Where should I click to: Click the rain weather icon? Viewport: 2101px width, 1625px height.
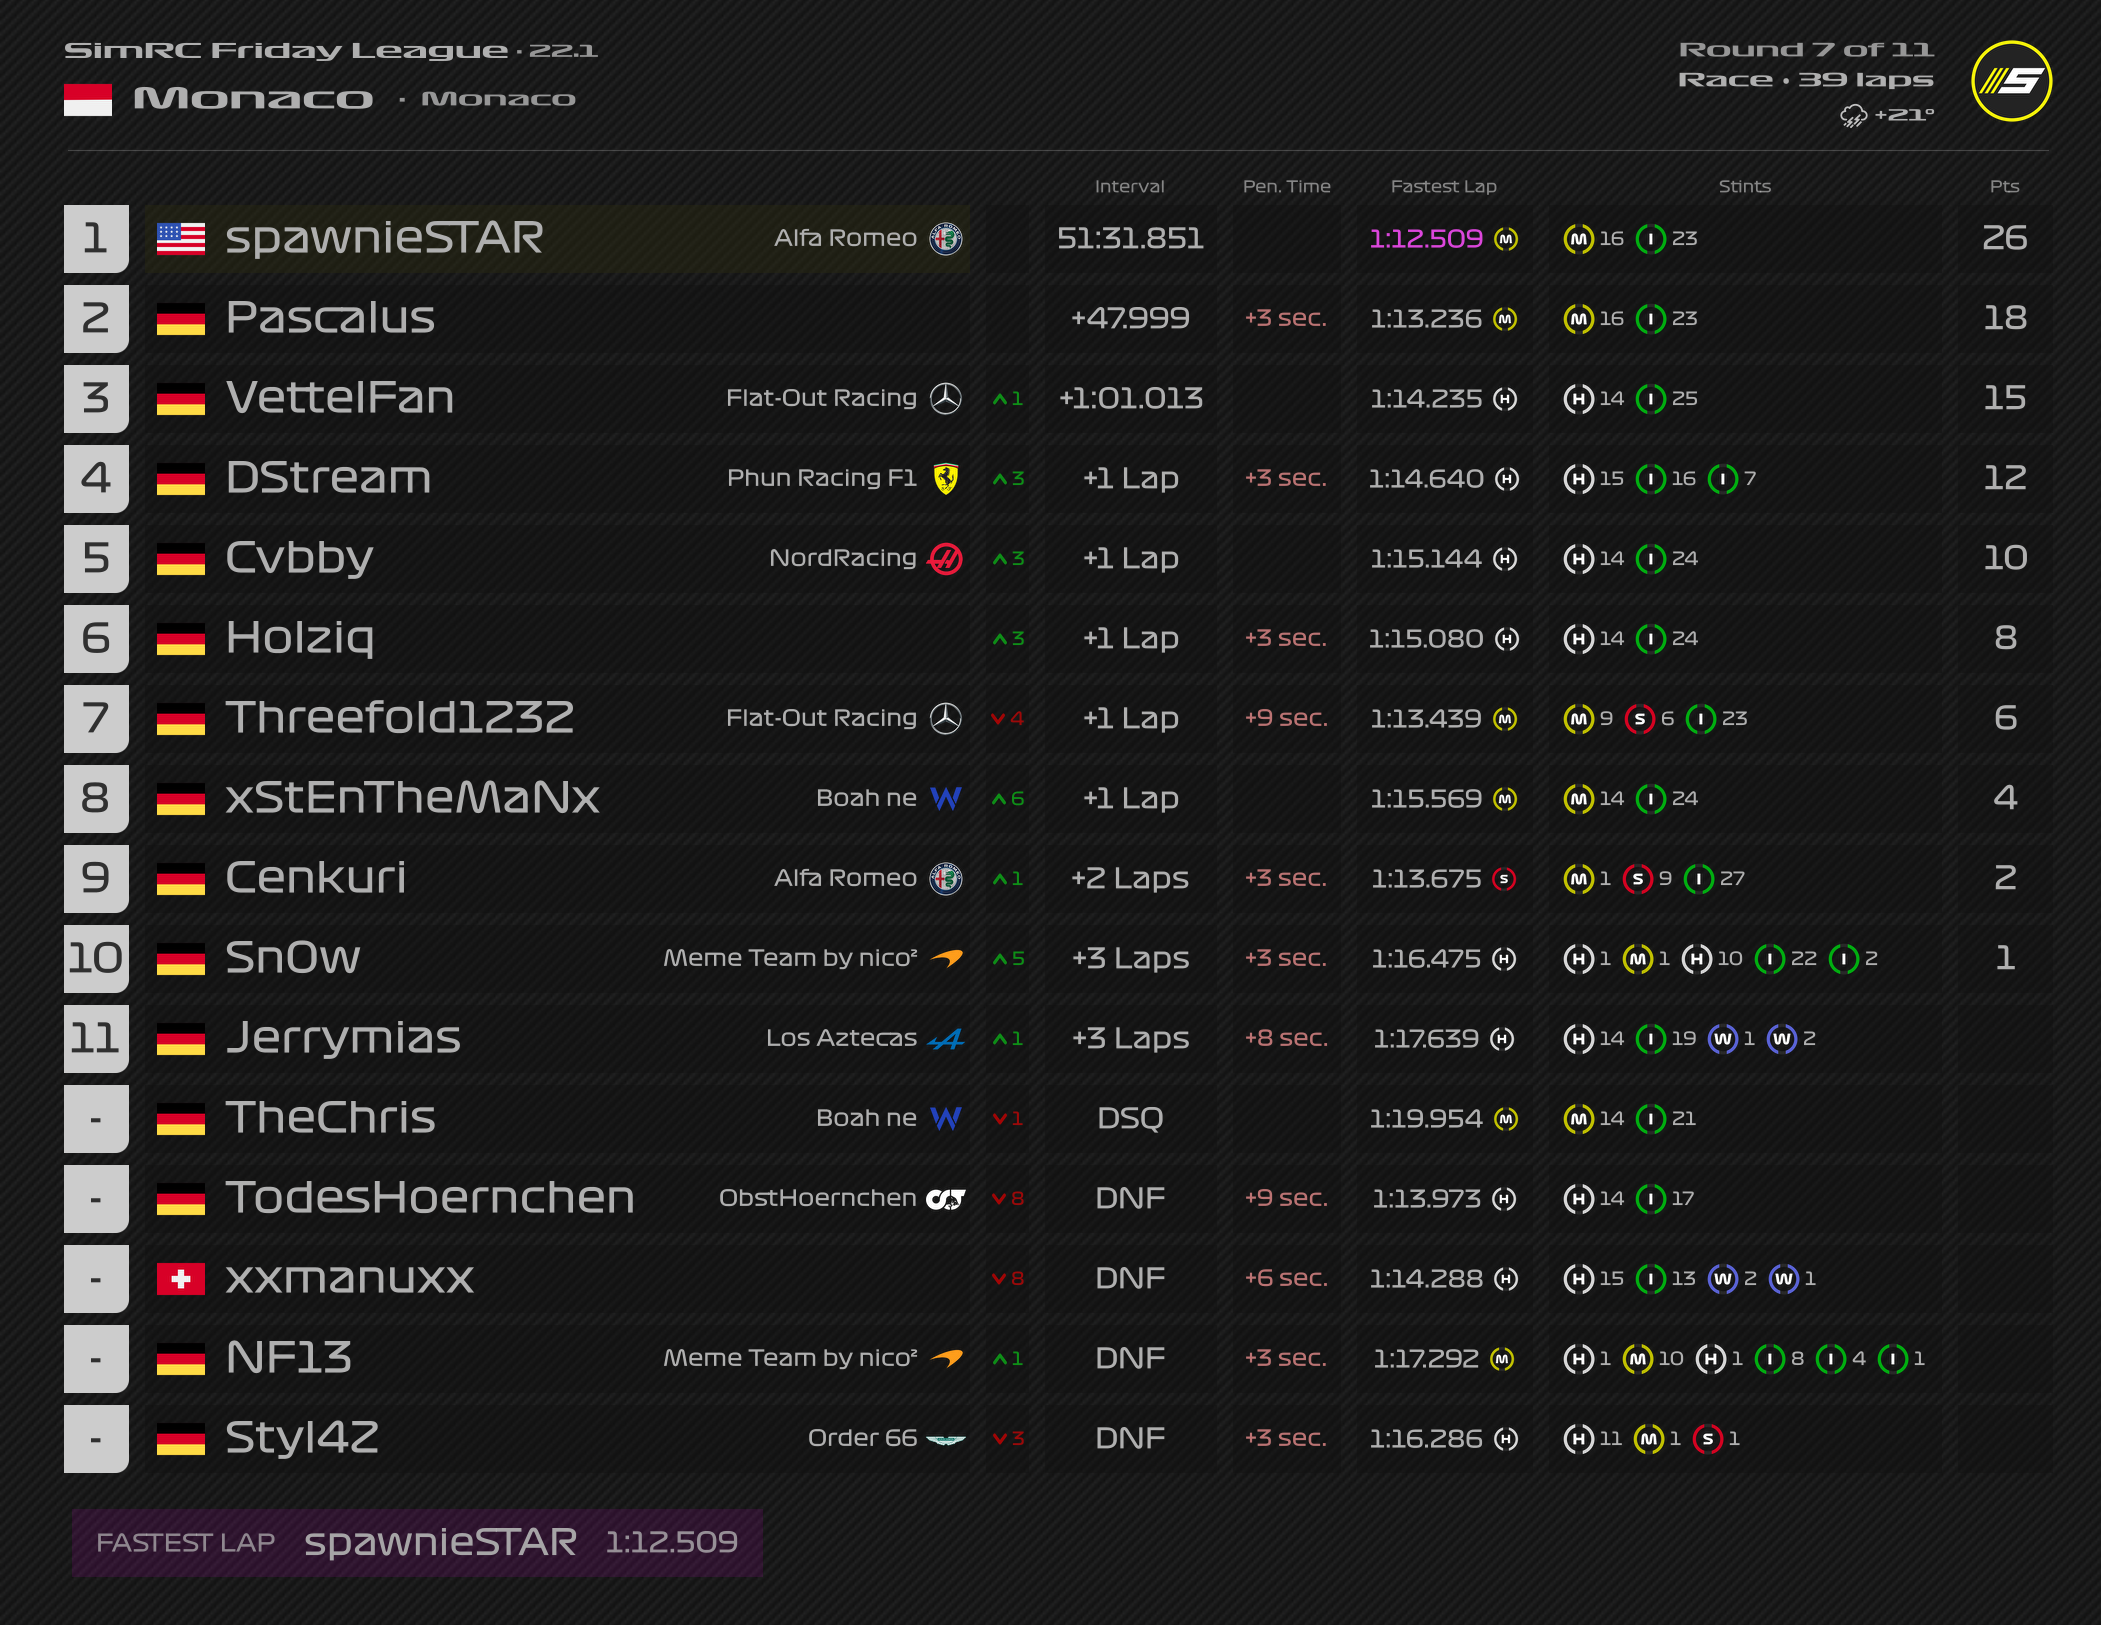pos(1853,116)
